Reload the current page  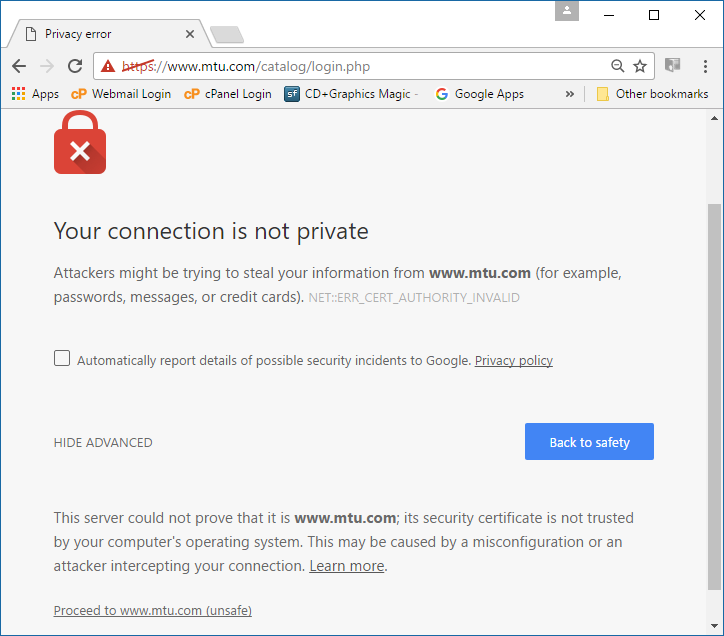(75, 66)
